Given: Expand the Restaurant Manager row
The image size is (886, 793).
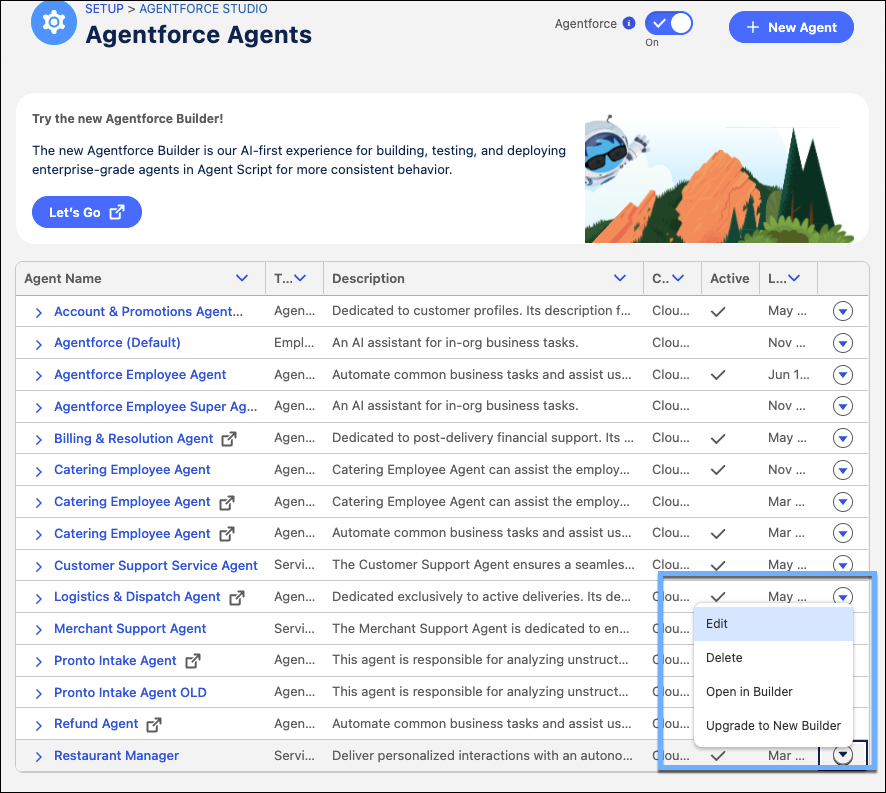Looking at the screenshot, I should tap(38, 756).
